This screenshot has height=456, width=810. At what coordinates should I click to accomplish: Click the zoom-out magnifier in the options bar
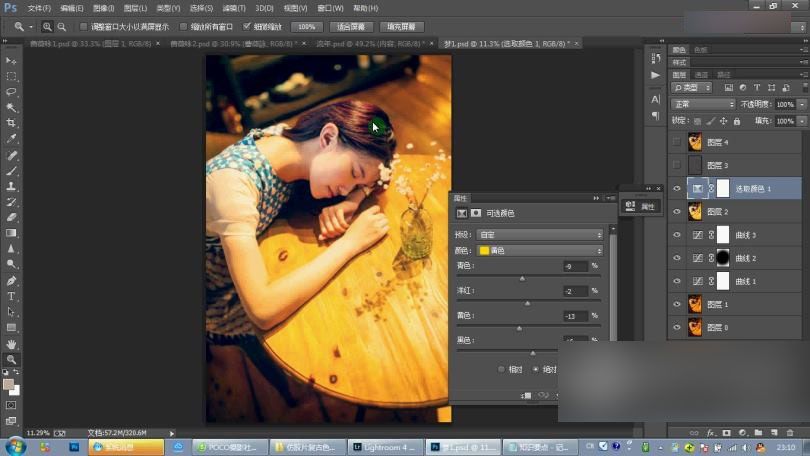click(62, 27)
